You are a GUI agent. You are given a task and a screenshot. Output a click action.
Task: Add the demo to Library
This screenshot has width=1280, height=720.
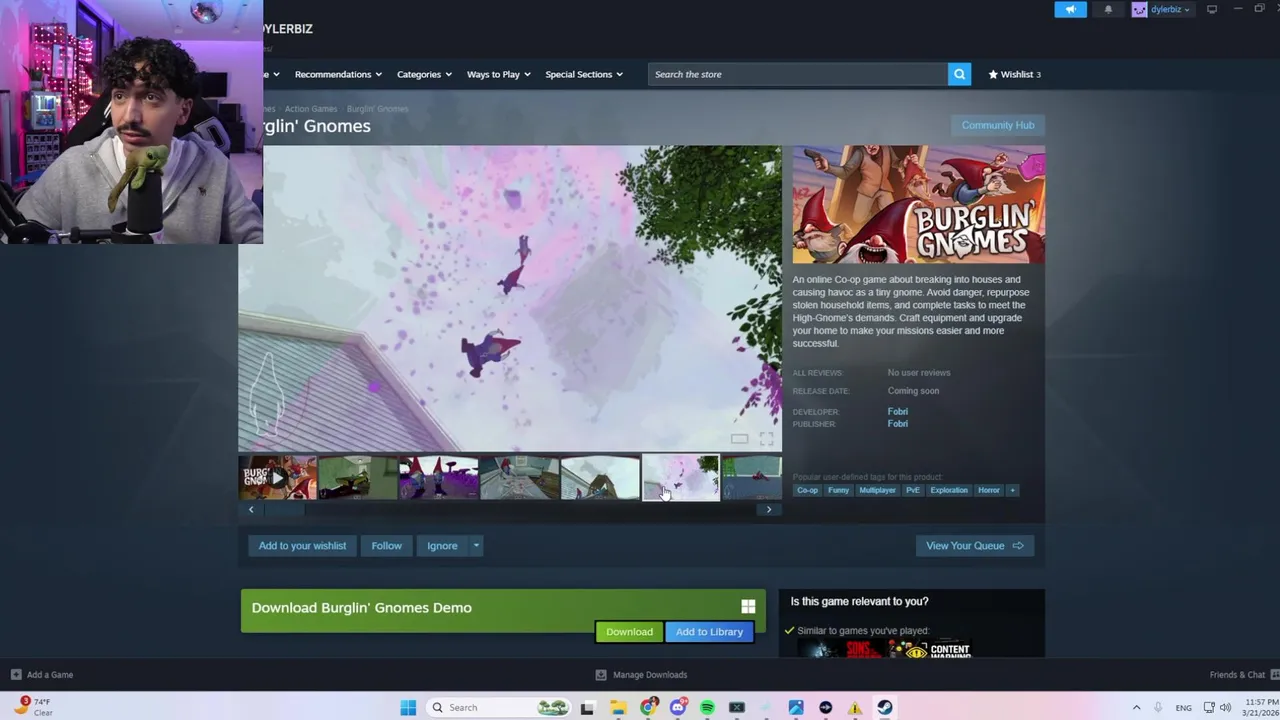pyautogui.click(x=709, y=632)
